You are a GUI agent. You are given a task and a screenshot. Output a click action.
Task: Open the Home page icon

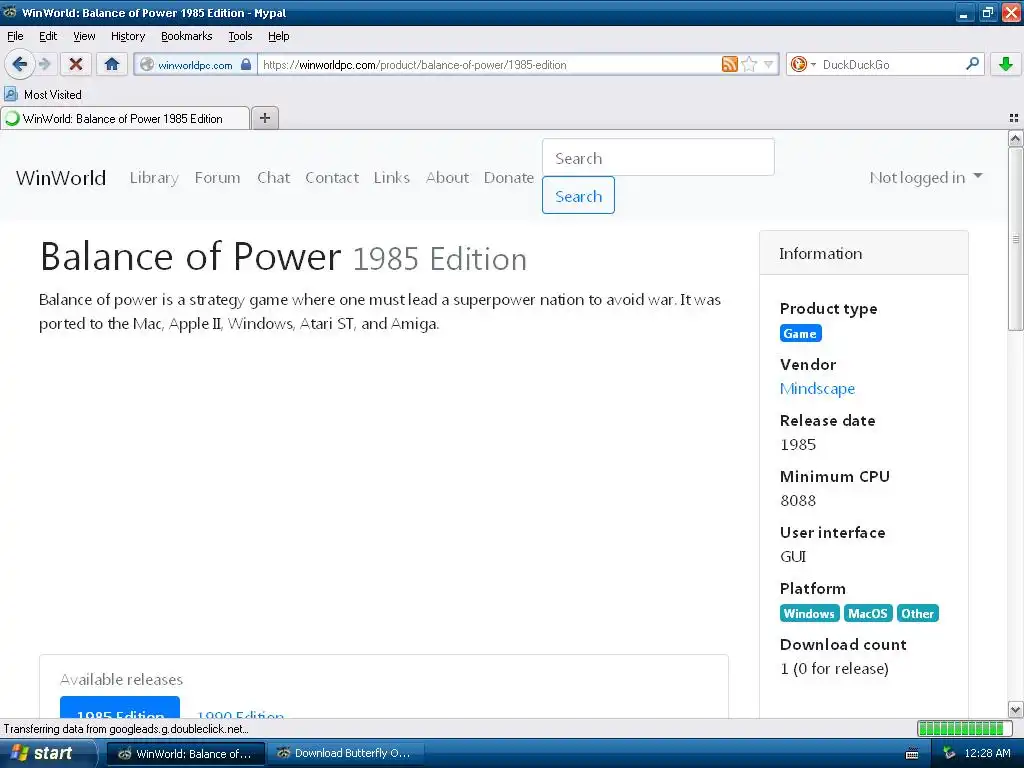(x=112, y=64)
